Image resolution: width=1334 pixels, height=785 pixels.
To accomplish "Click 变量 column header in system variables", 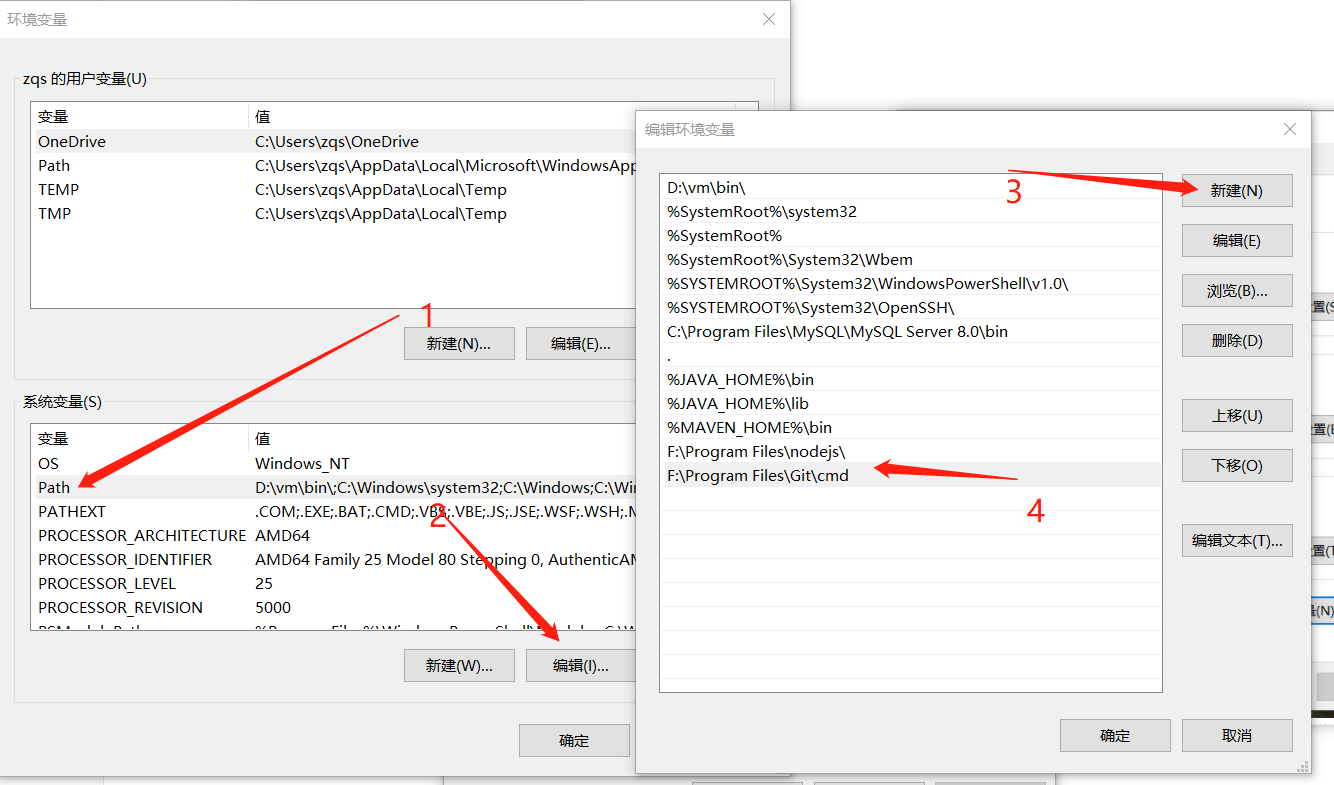I will (x=139, y=438).
